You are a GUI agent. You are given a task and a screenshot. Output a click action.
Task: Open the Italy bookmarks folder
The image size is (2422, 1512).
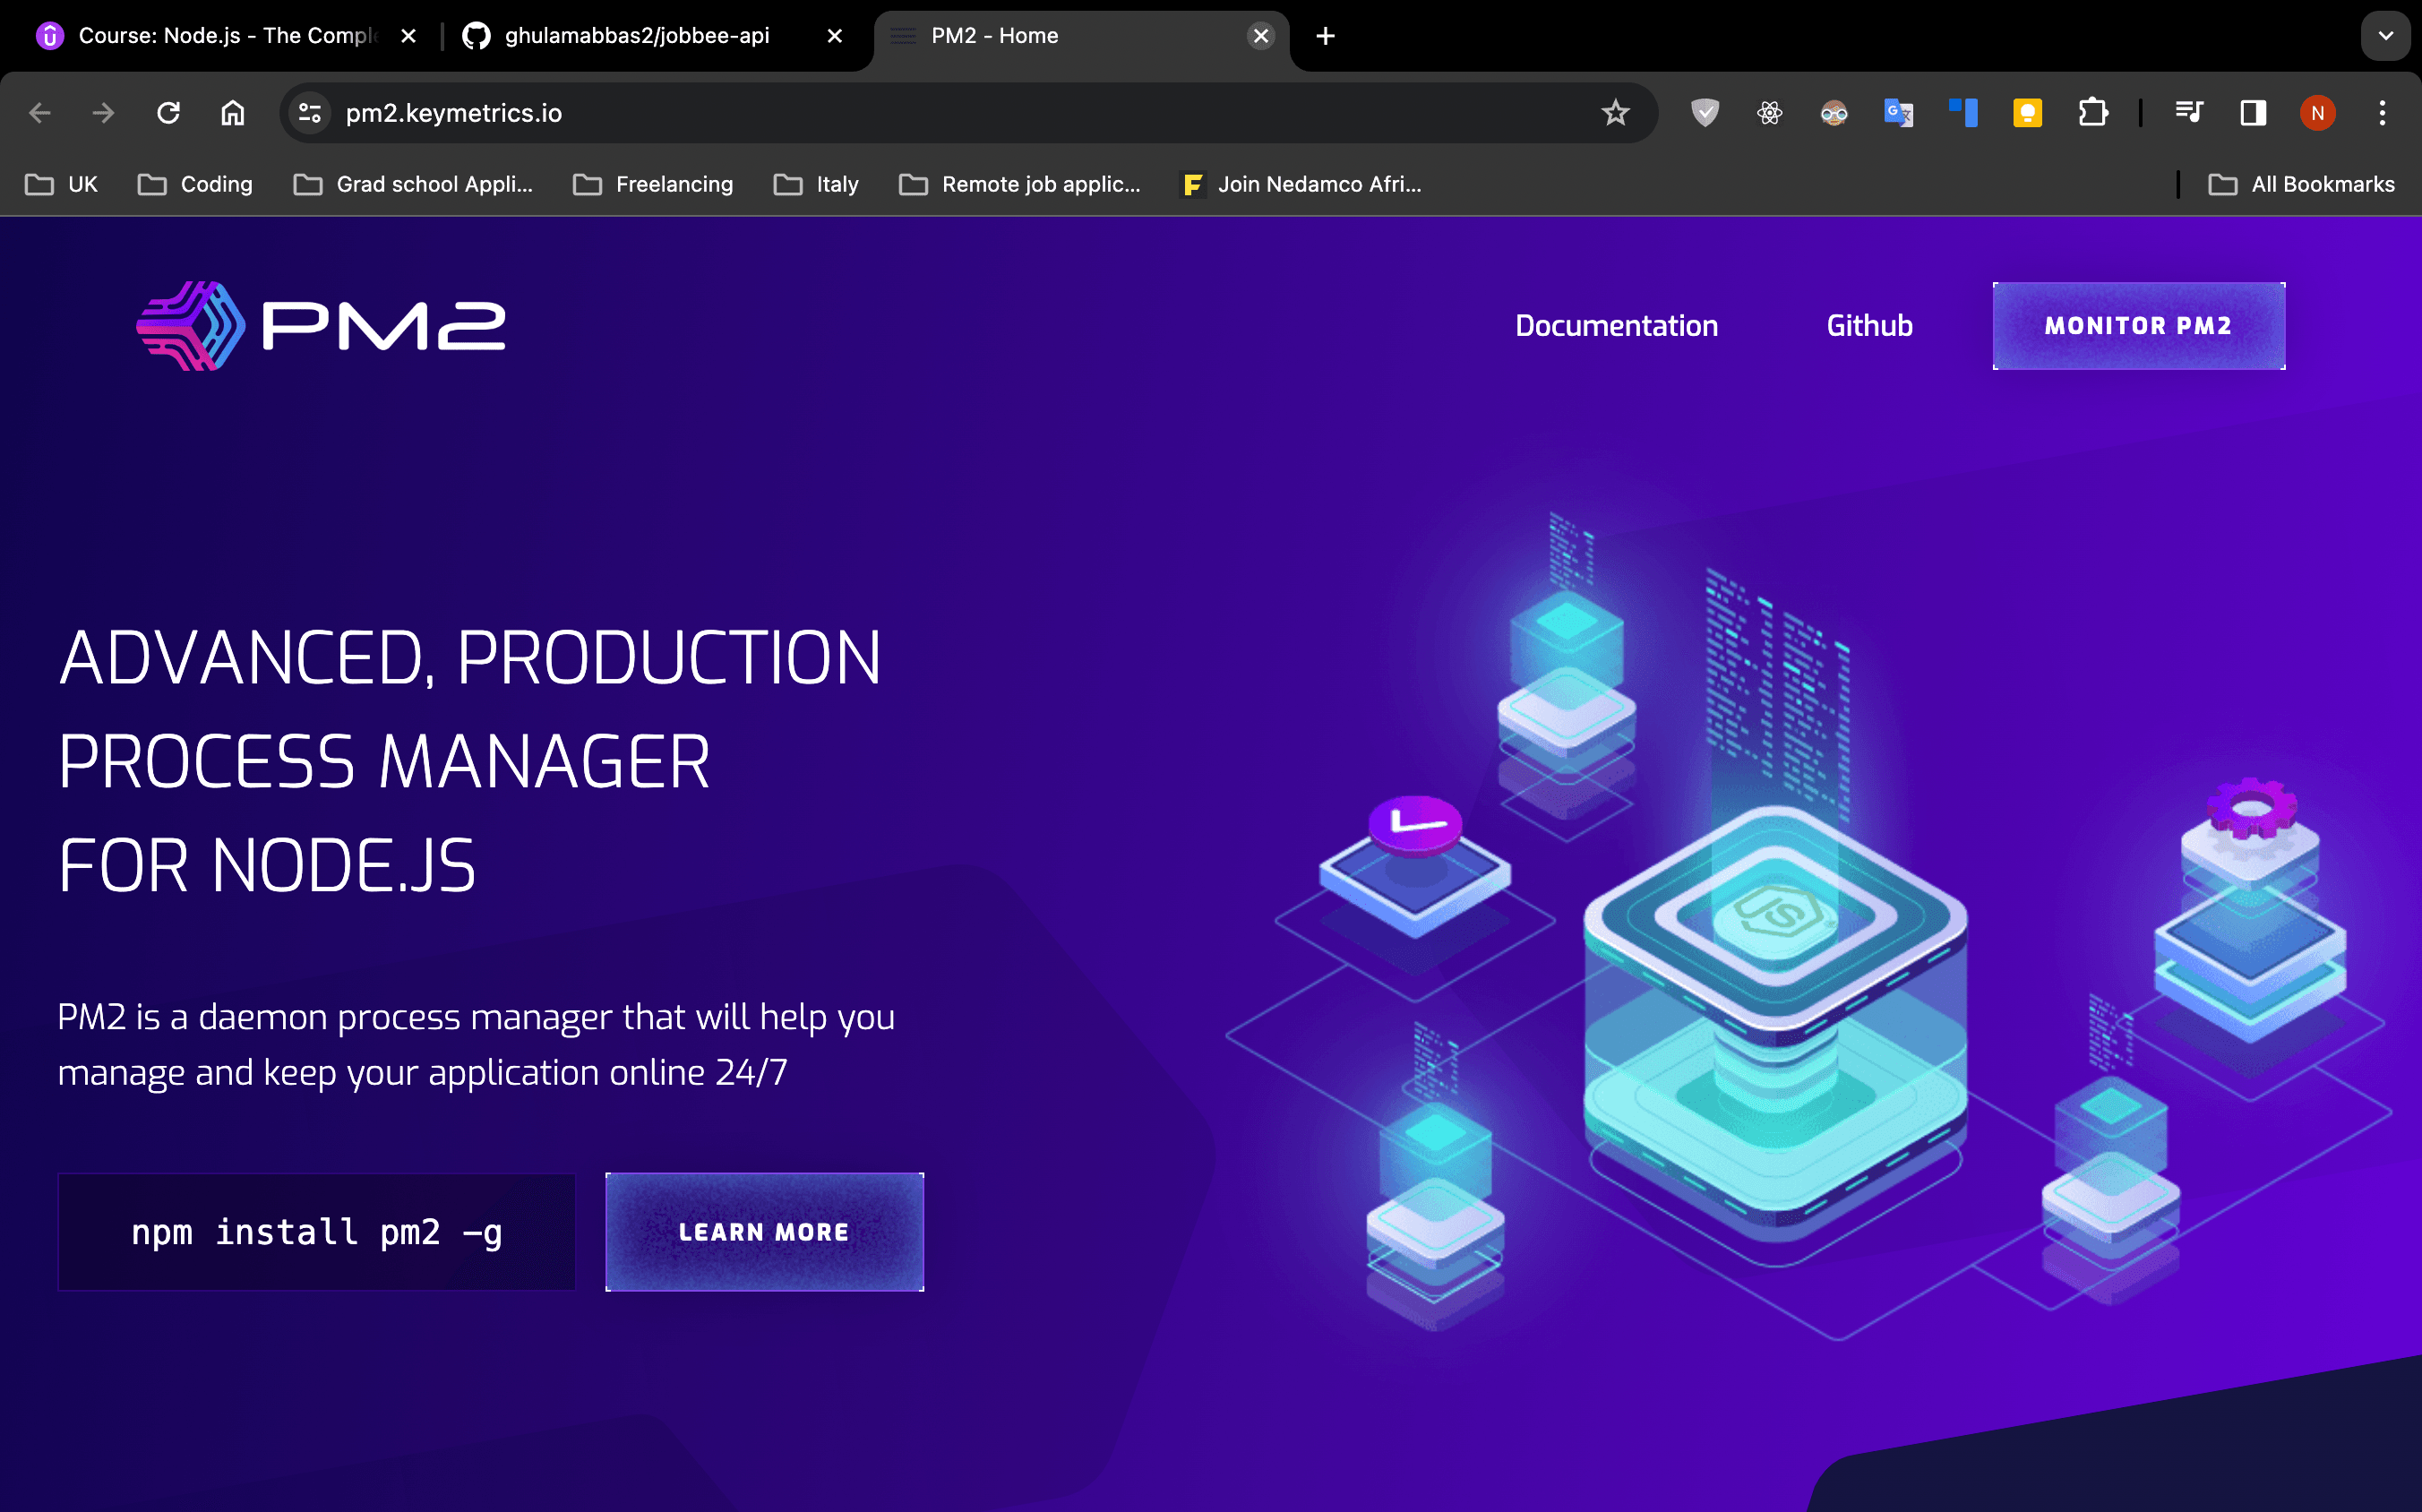point(816,184)
